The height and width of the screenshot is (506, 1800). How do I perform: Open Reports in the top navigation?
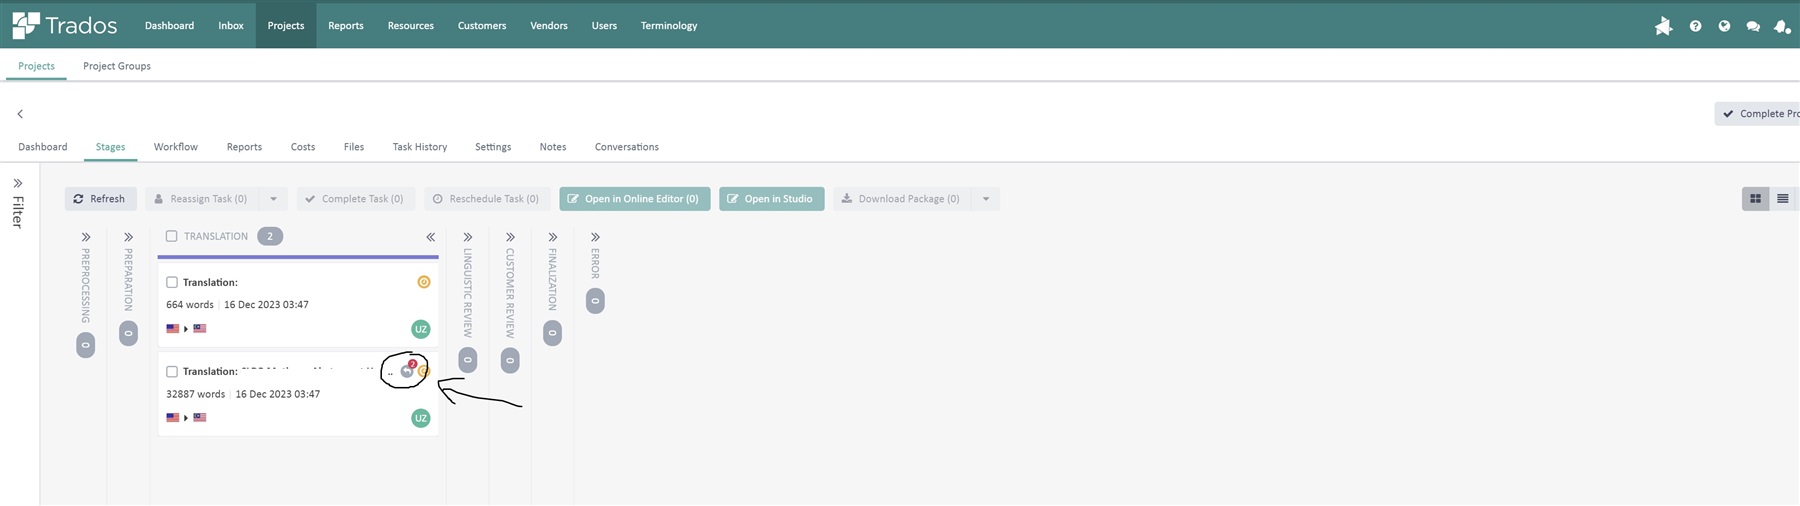346,26
